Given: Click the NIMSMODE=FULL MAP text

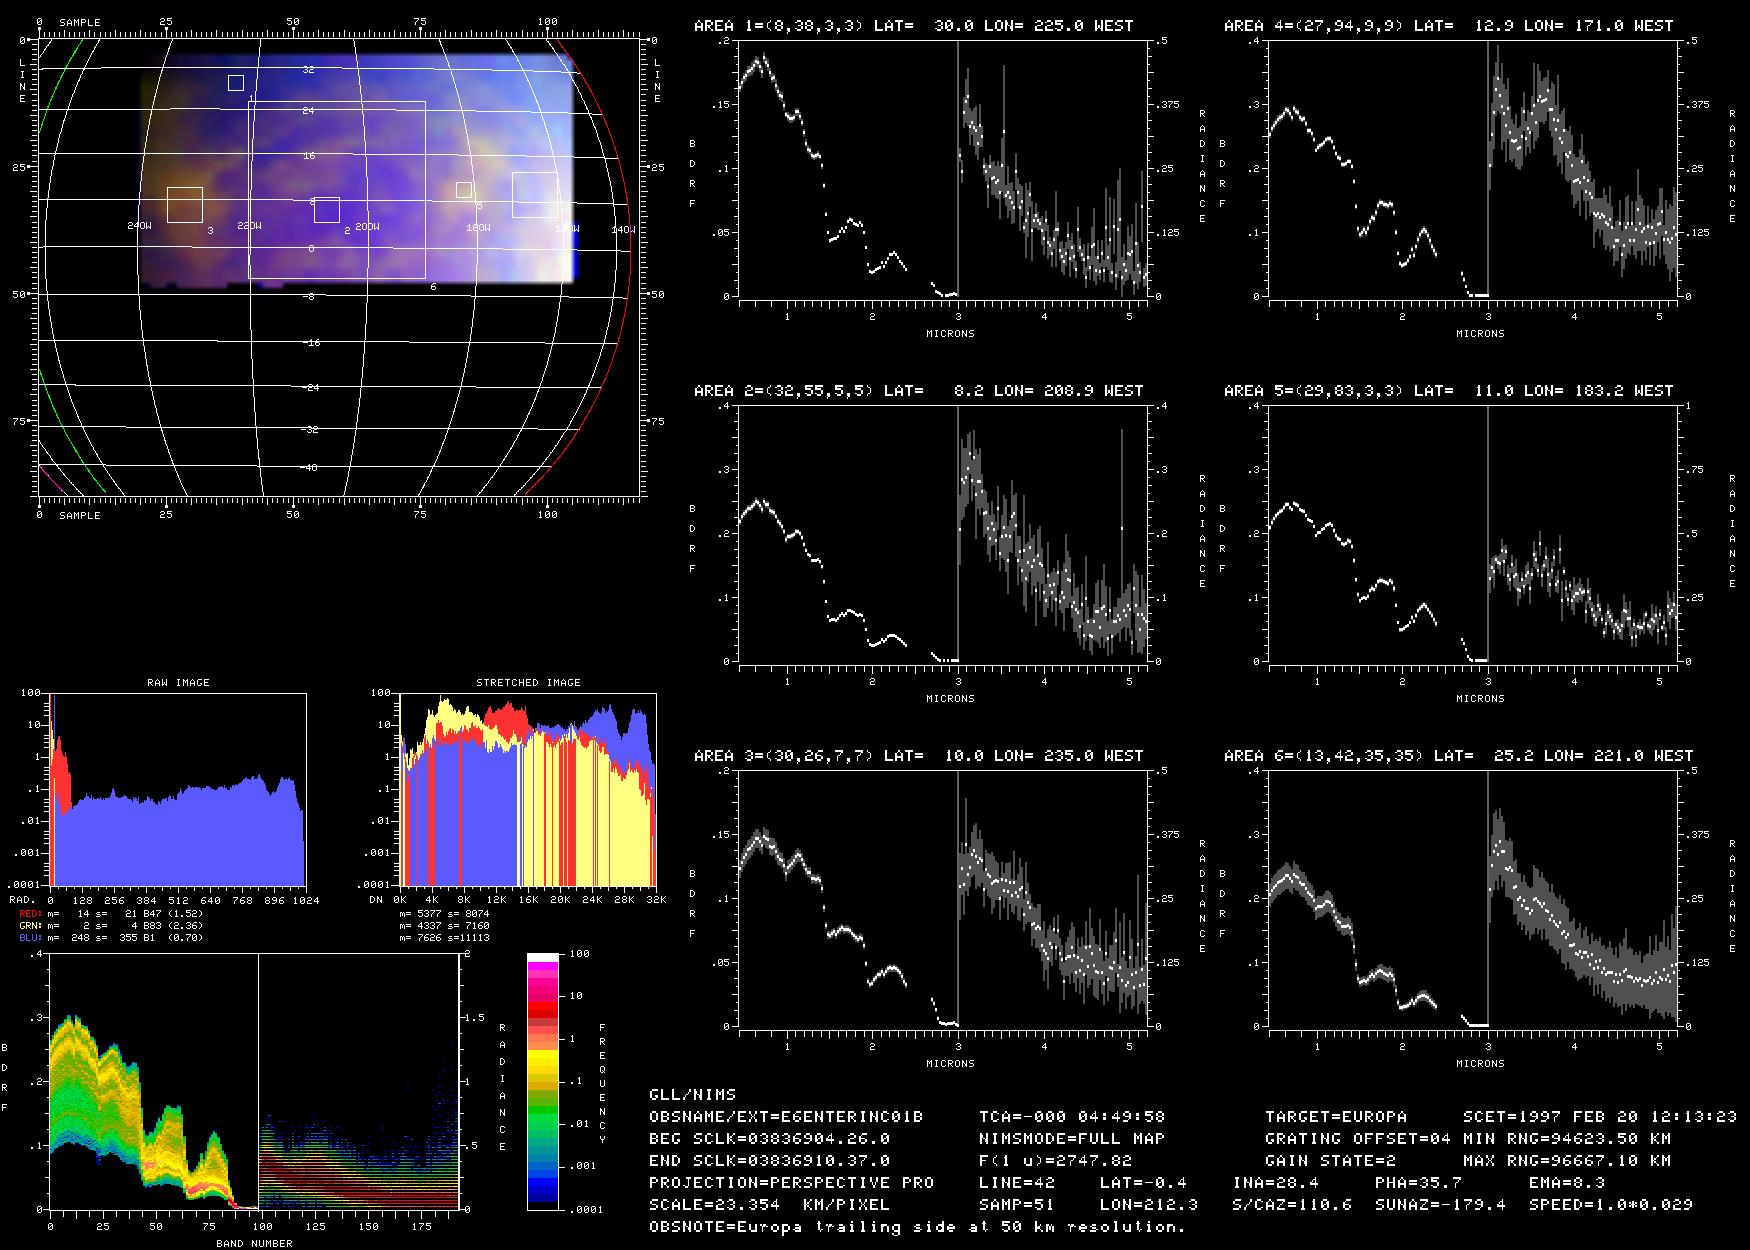Looking at the screenshot, I should 1072,1138.
